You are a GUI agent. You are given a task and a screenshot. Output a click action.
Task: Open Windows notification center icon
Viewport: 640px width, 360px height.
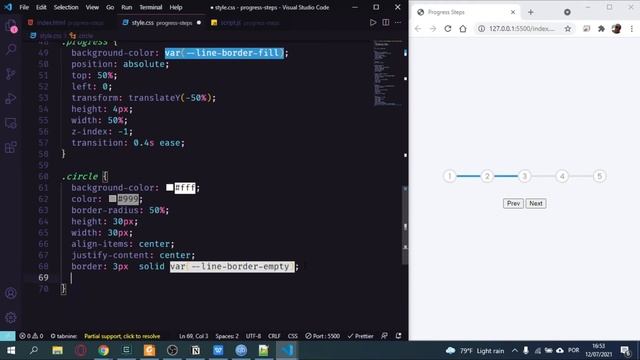[x=625, y=351]
